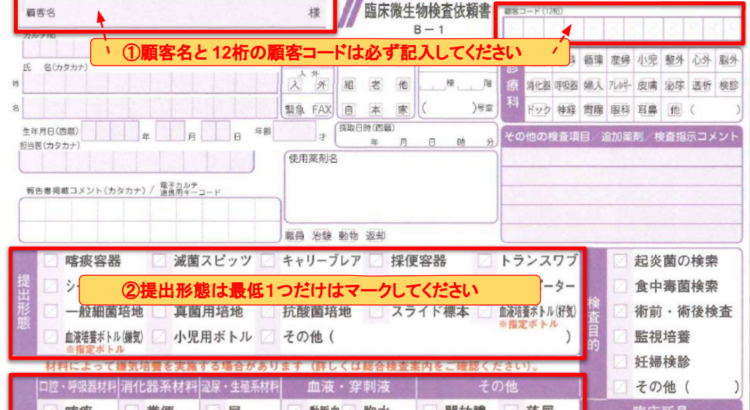Screen dimensions: 750x410
Task: Mark the 外 (outpatient) box
Action: coord(321,85)
